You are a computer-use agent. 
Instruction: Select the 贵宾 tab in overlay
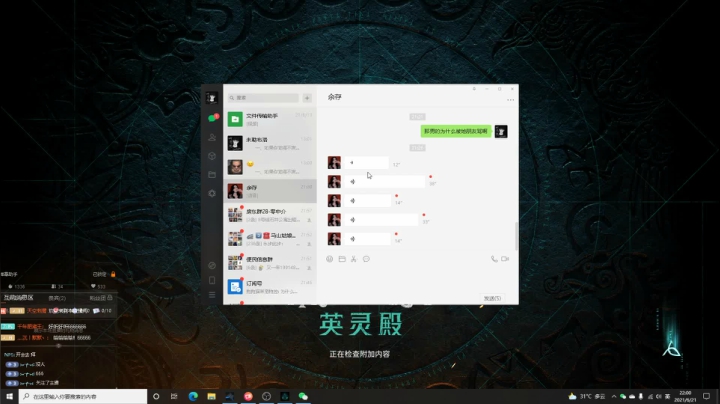tap(57, 298)
